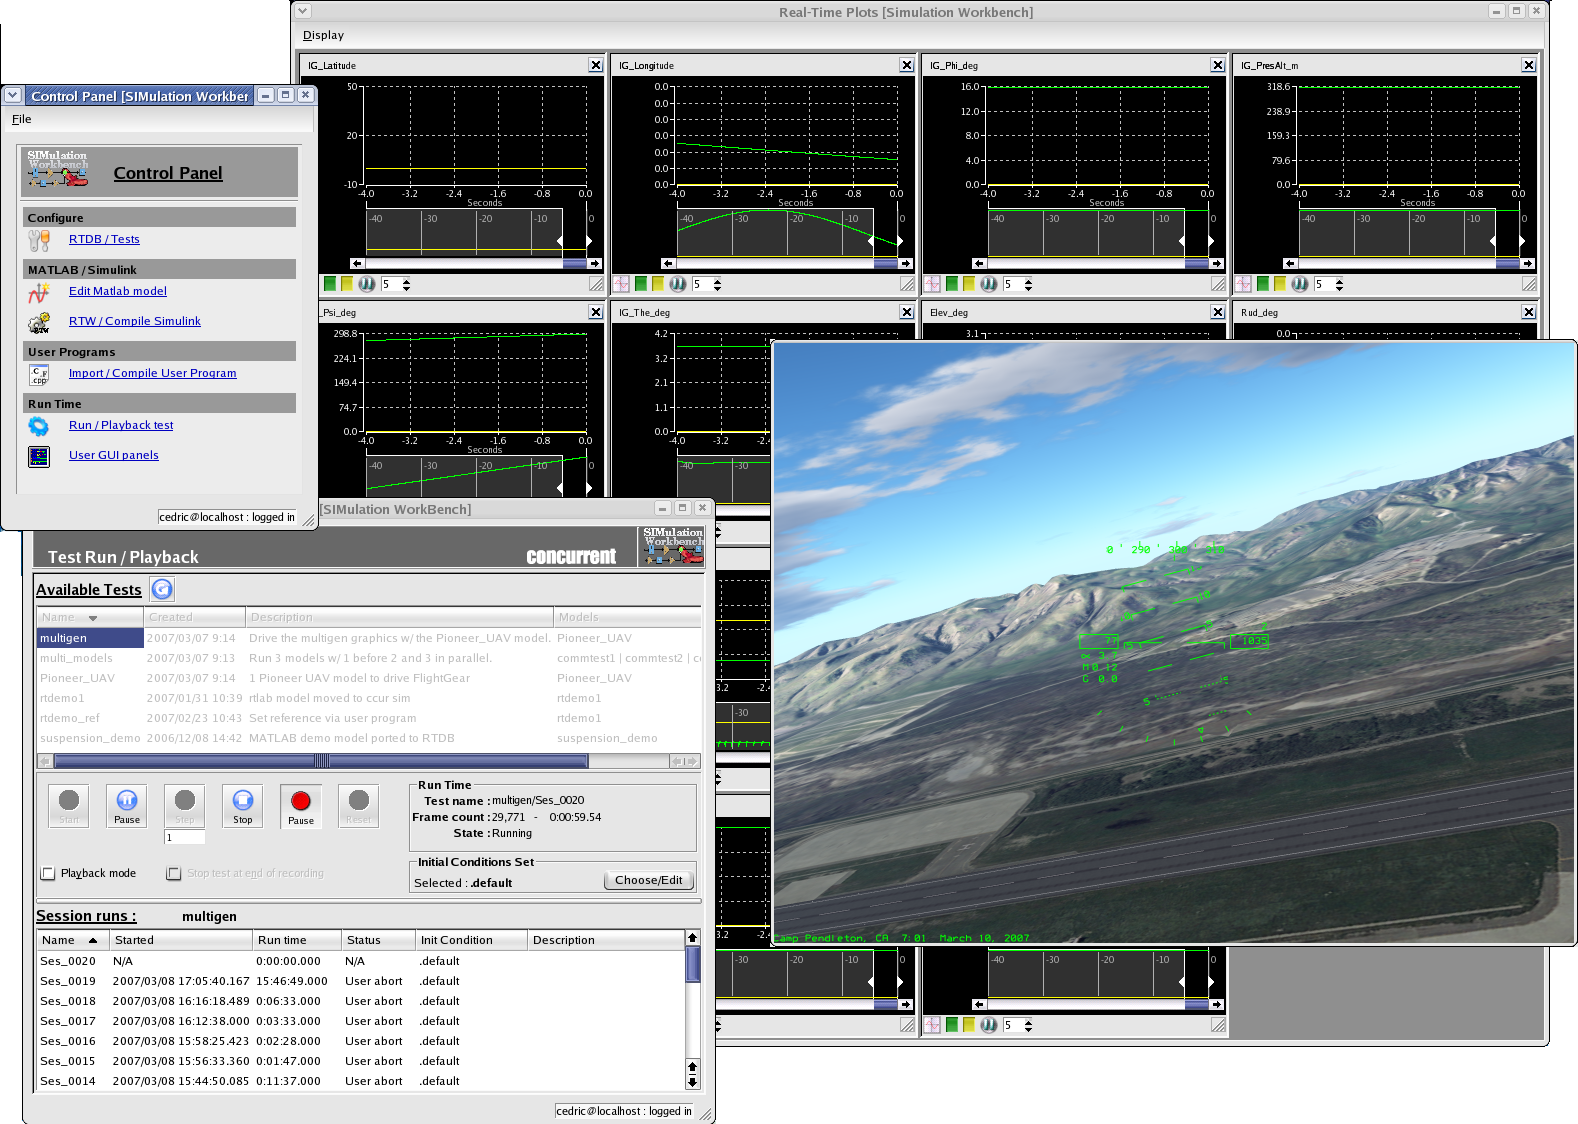Click the cpp icon for Import / Compile User Program
The height and width of the screenshot is (1124, 1578).
pos(39,374)
